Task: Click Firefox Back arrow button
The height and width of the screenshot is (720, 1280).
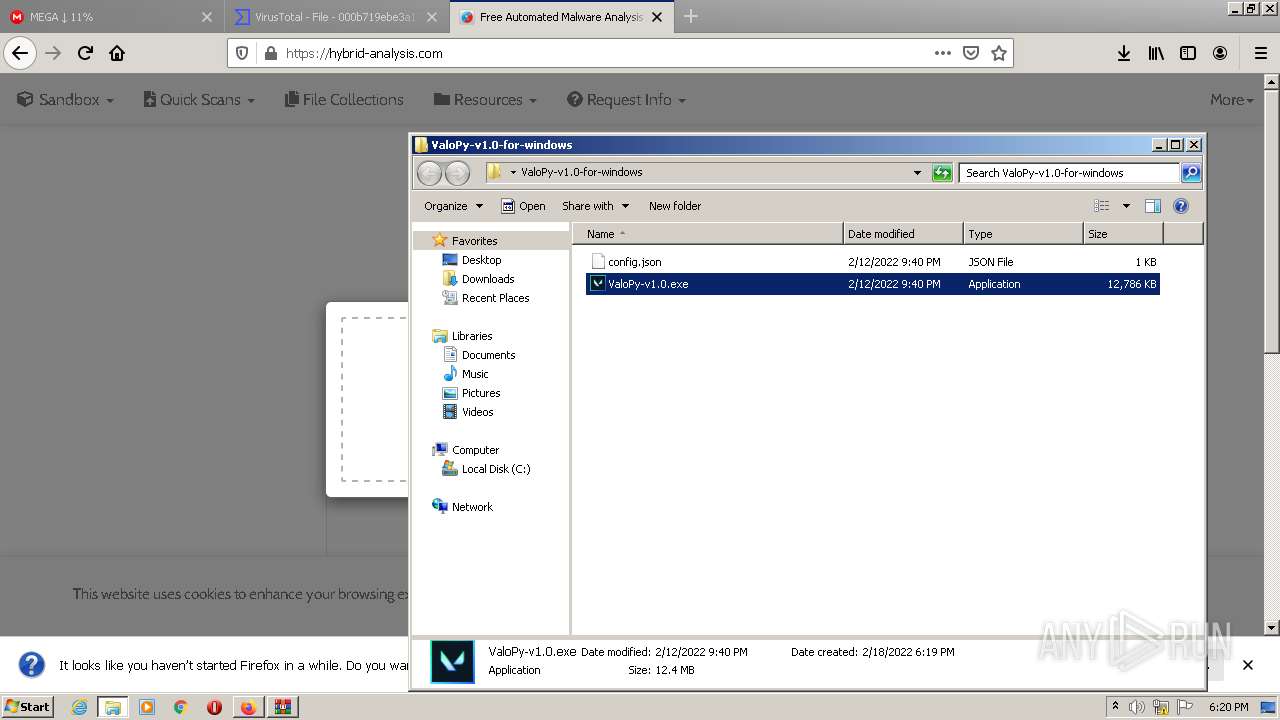Action: (x=20, y=53)
